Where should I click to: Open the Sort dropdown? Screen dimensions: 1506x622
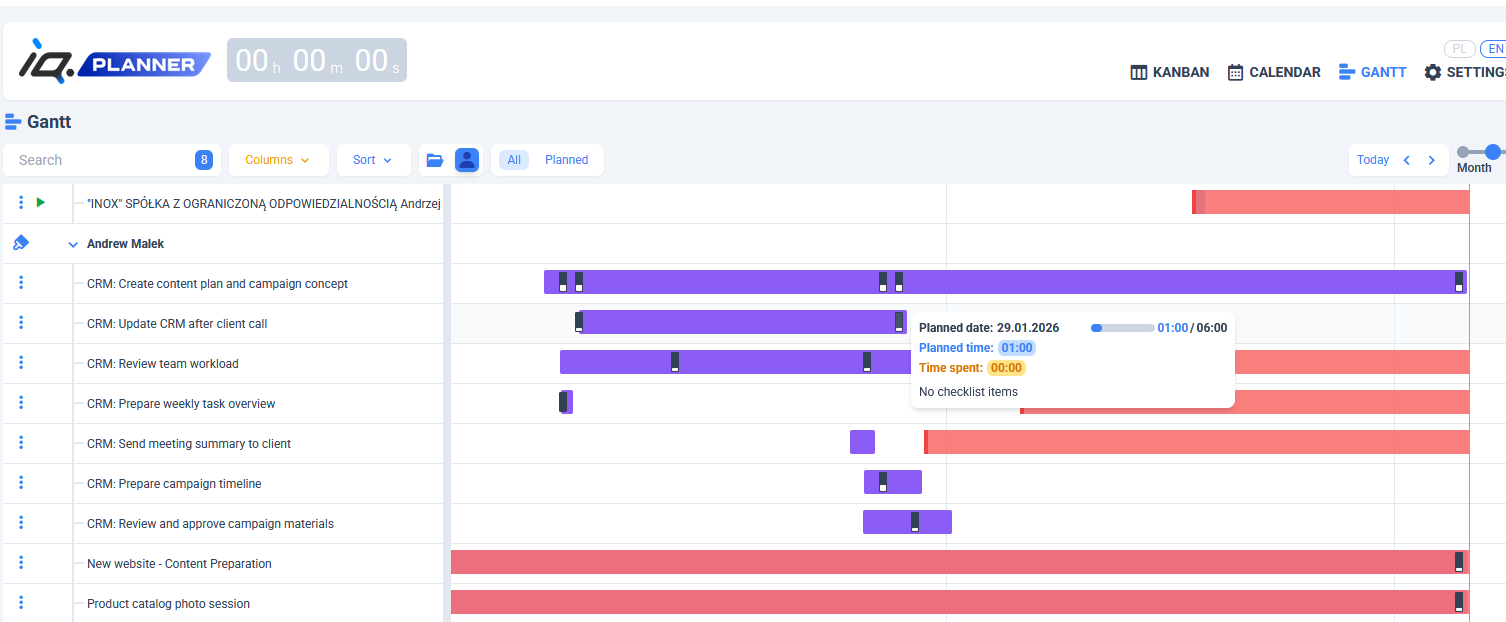[373, 160]
